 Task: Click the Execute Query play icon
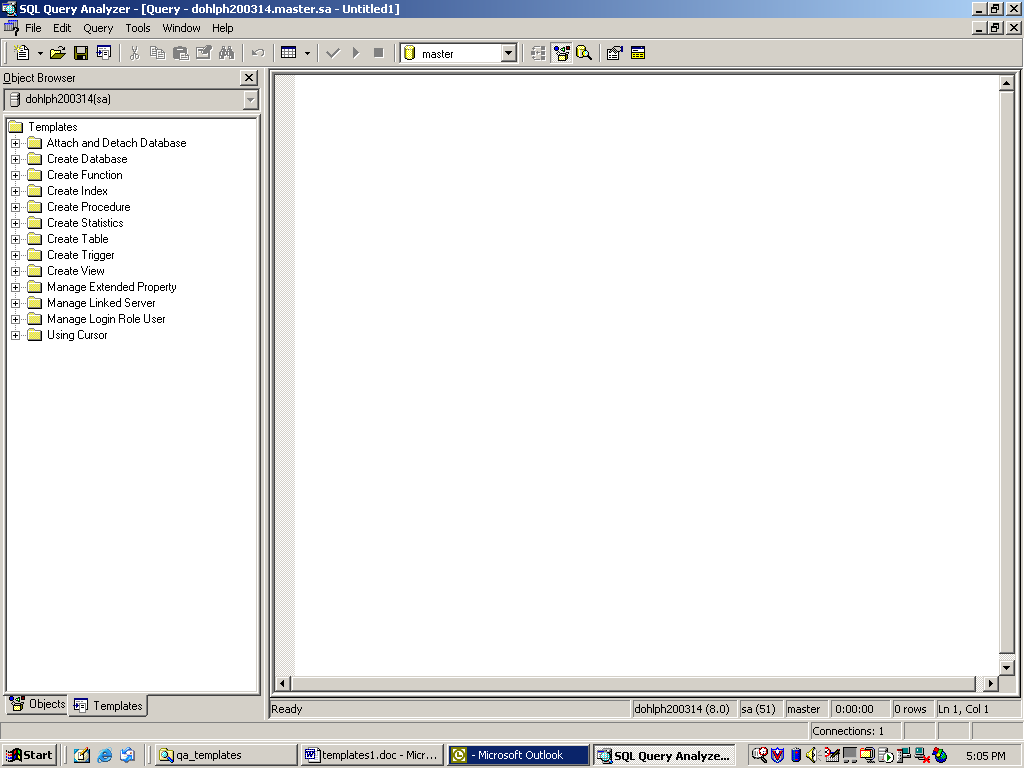356,53
